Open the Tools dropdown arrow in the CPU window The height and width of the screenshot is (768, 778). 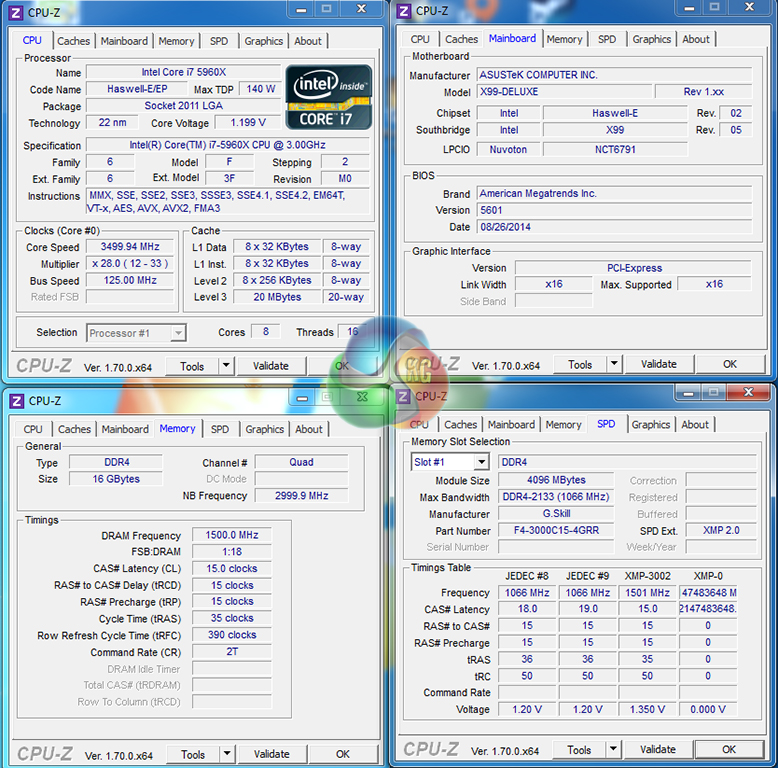tap(225, 366)
